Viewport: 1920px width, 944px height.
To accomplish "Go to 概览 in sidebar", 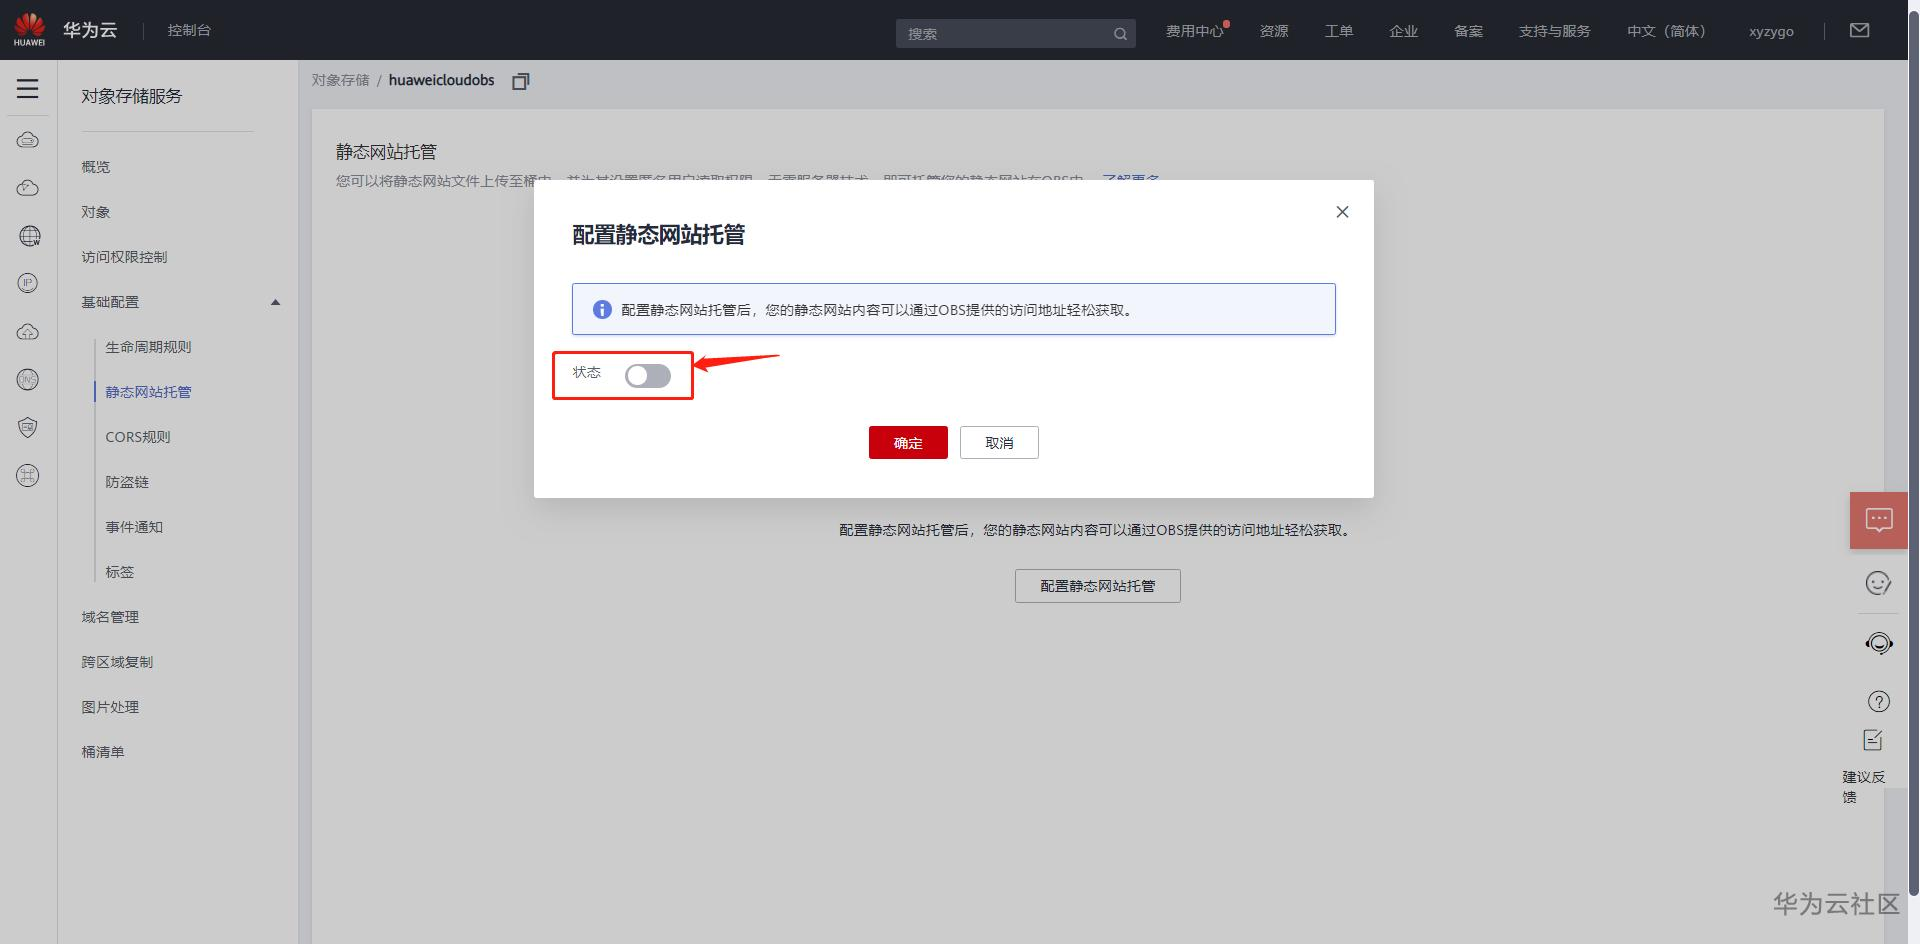I will tap(96, 167).
